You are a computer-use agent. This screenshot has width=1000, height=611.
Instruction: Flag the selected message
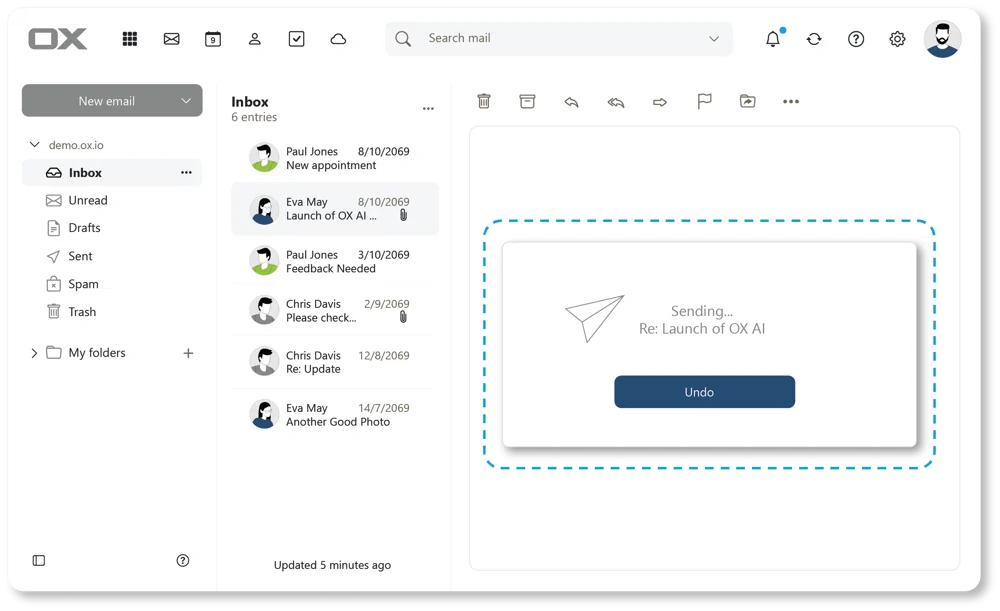tap(704, 101)
